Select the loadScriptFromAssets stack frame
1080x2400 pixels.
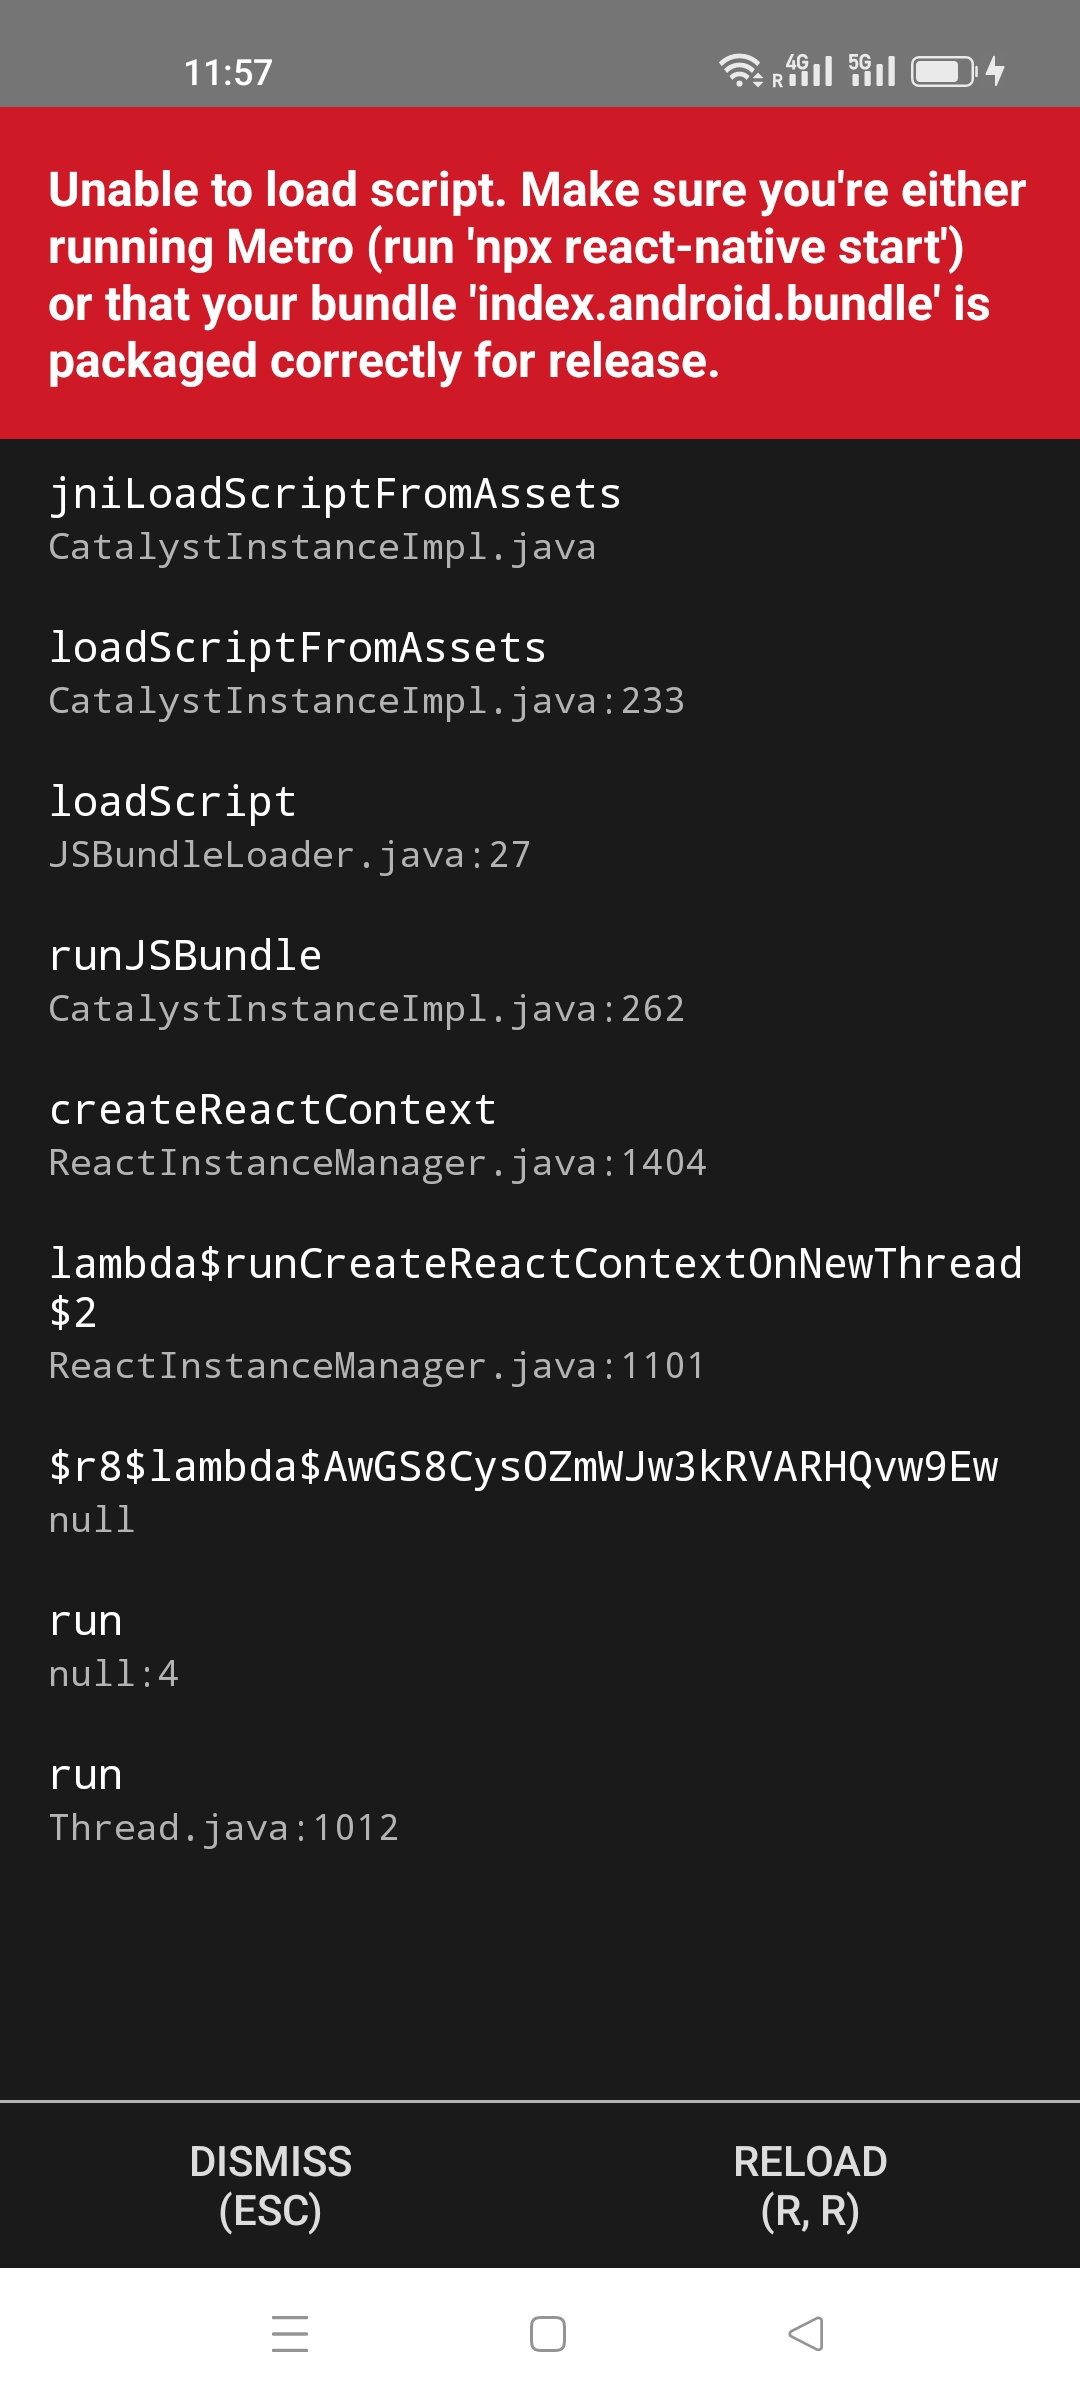click(x=540, y=672)
